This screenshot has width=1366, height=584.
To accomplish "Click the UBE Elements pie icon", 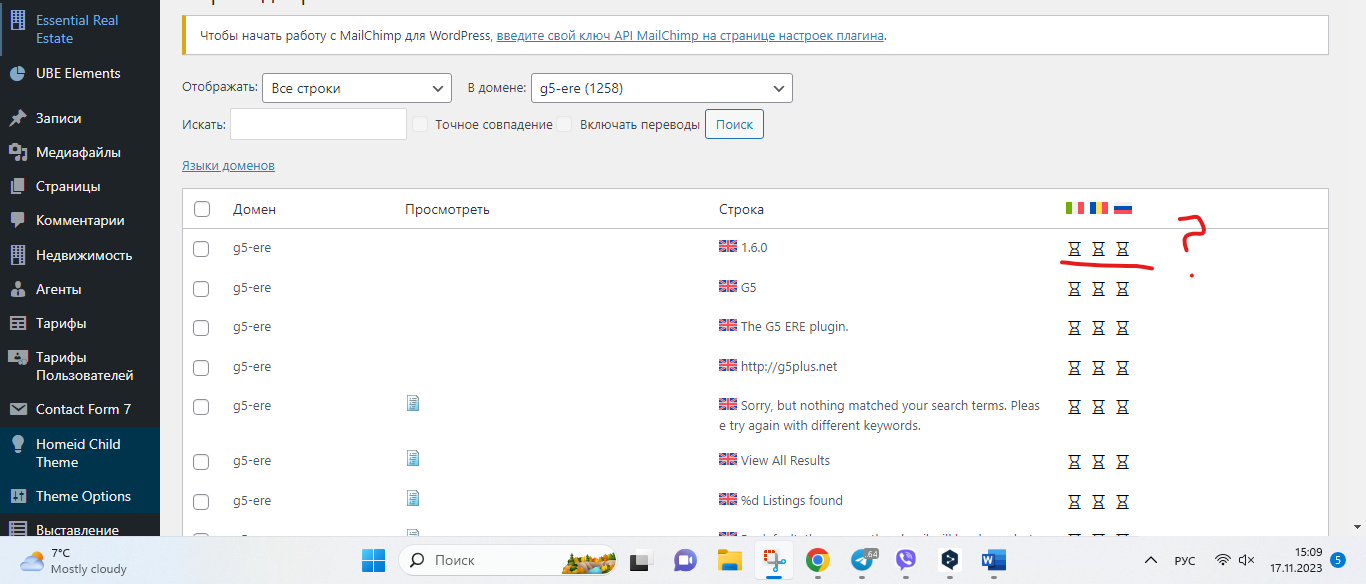I will pos(17,73).
